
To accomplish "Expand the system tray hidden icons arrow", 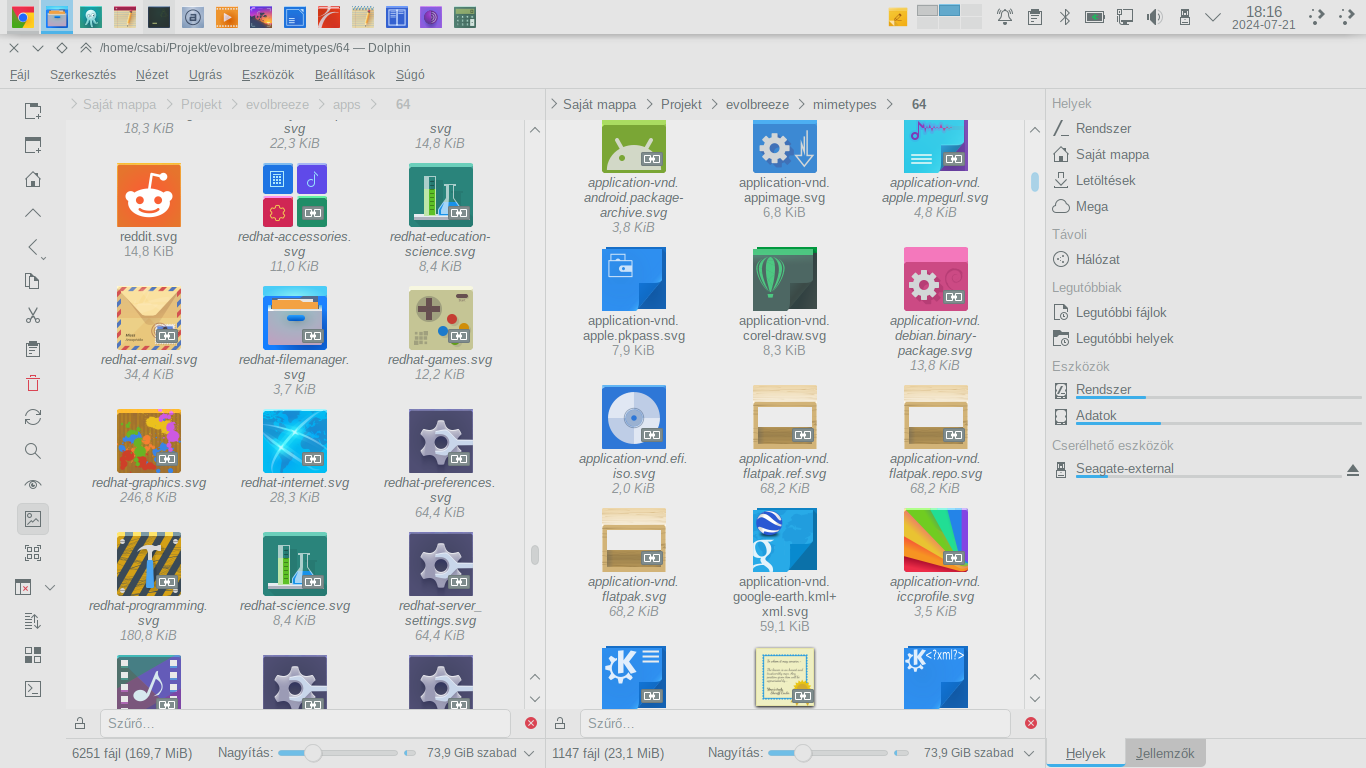I will point(1213,16).
